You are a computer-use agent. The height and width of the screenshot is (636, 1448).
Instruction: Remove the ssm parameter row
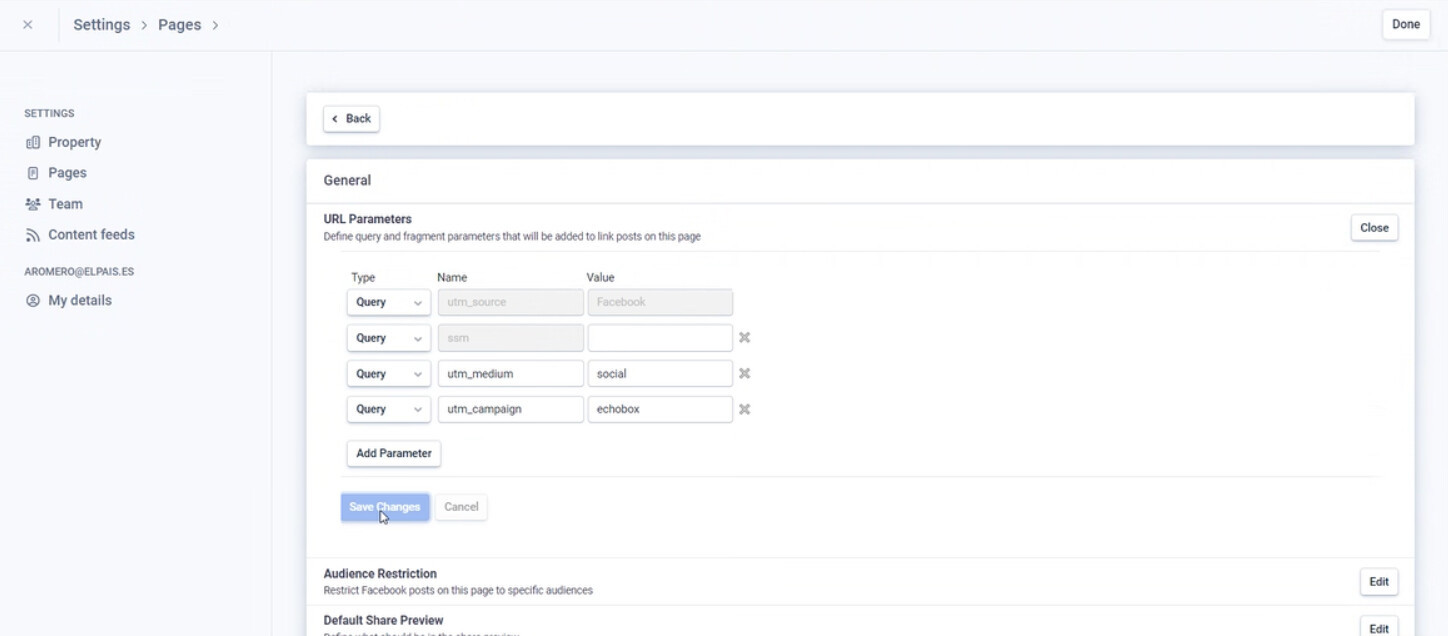(744, 337)
